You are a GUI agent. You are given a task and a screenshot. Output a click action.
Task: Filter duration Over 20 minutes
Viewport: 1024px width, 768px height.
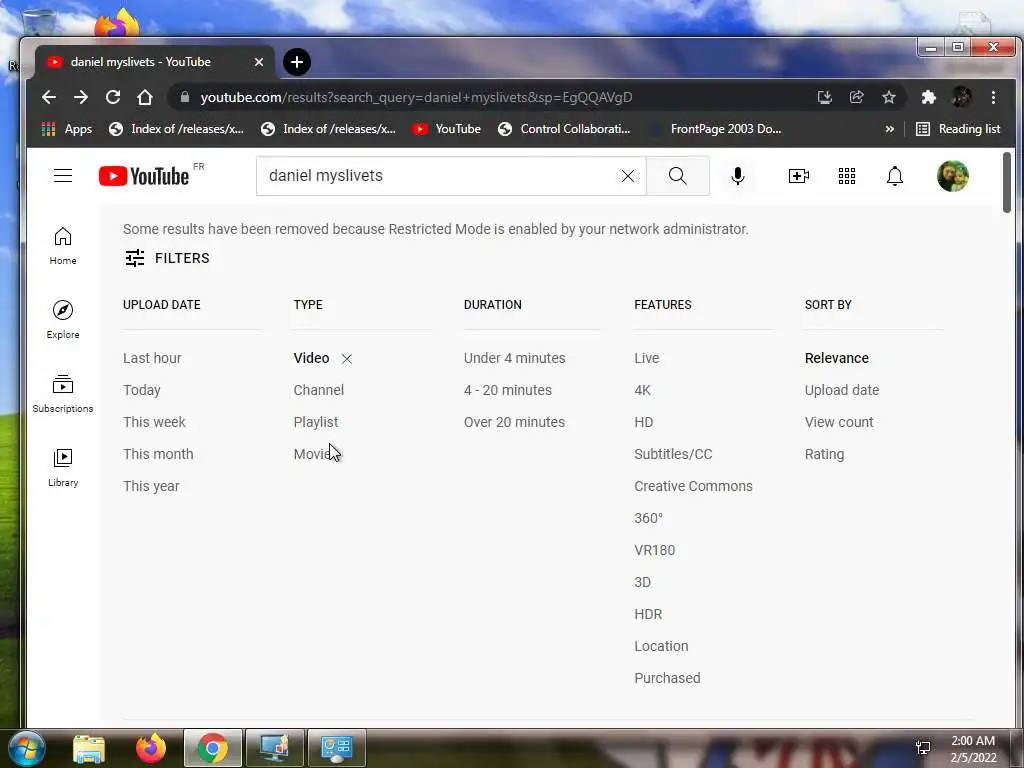[x=514, y=422]
